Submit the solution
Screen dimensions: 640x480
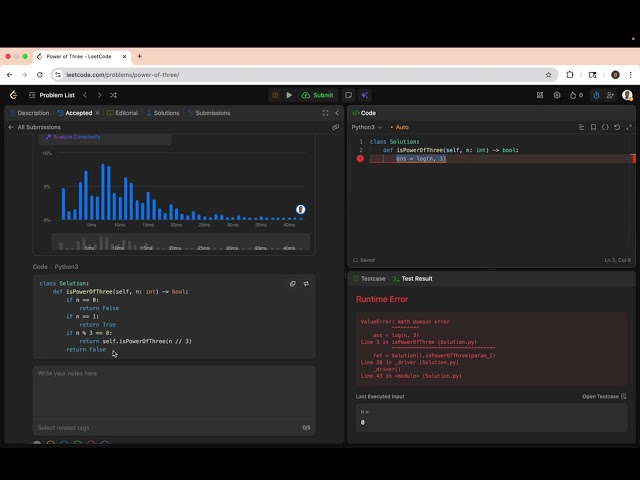pyautogui.click(x=318, y=95)
